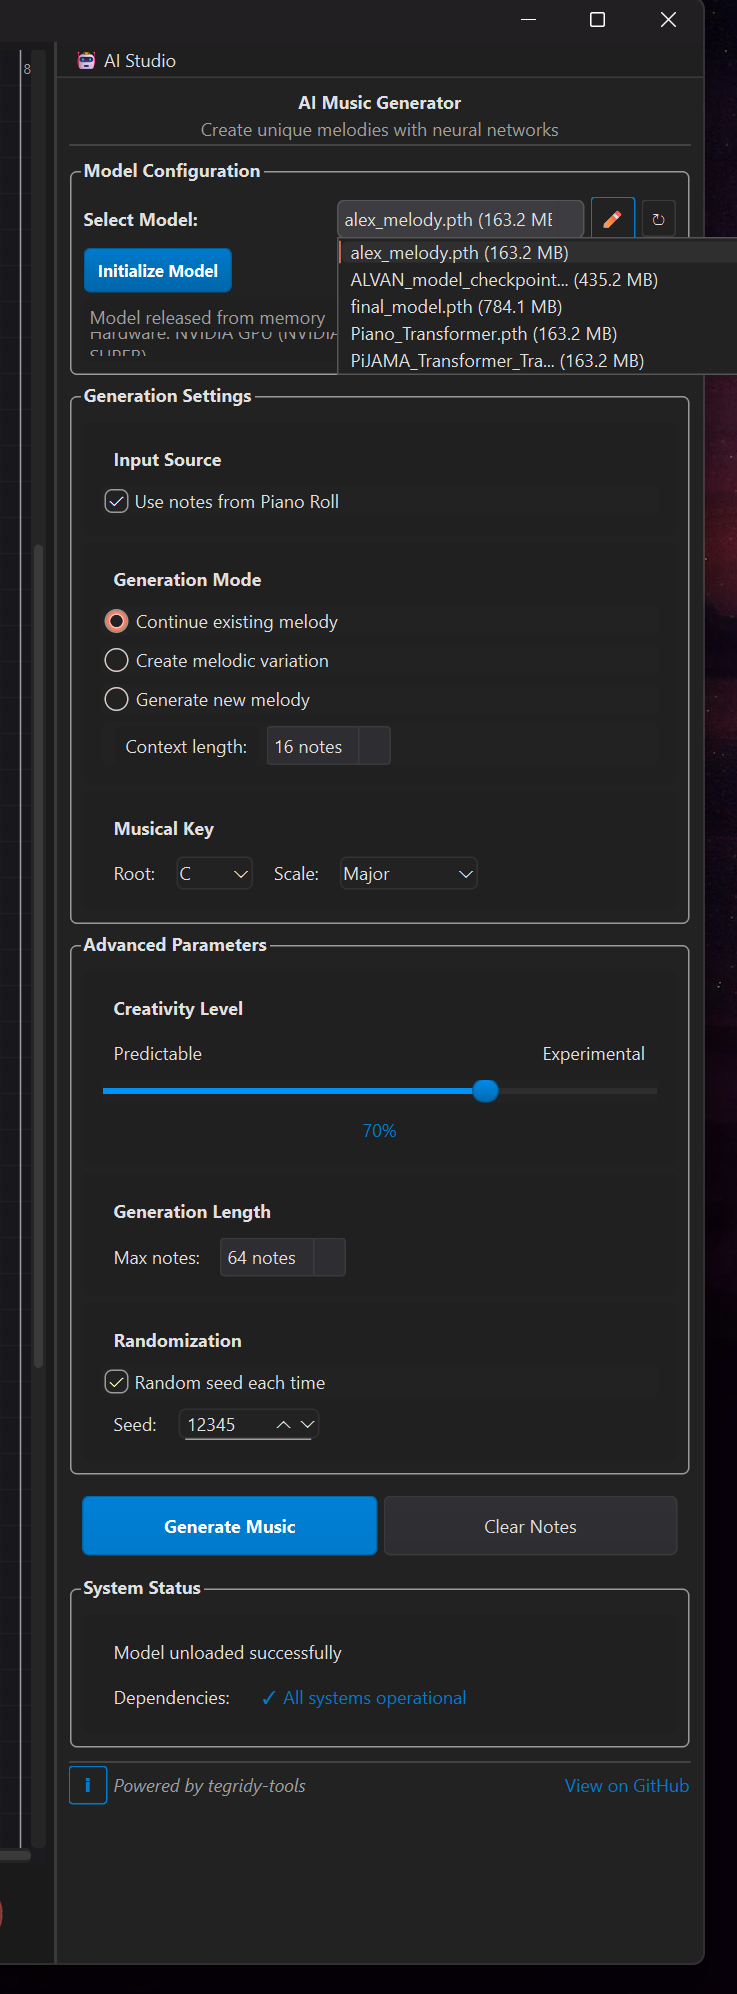
Task: Click the Context length 16 notes field
Action: coord(312,746)
